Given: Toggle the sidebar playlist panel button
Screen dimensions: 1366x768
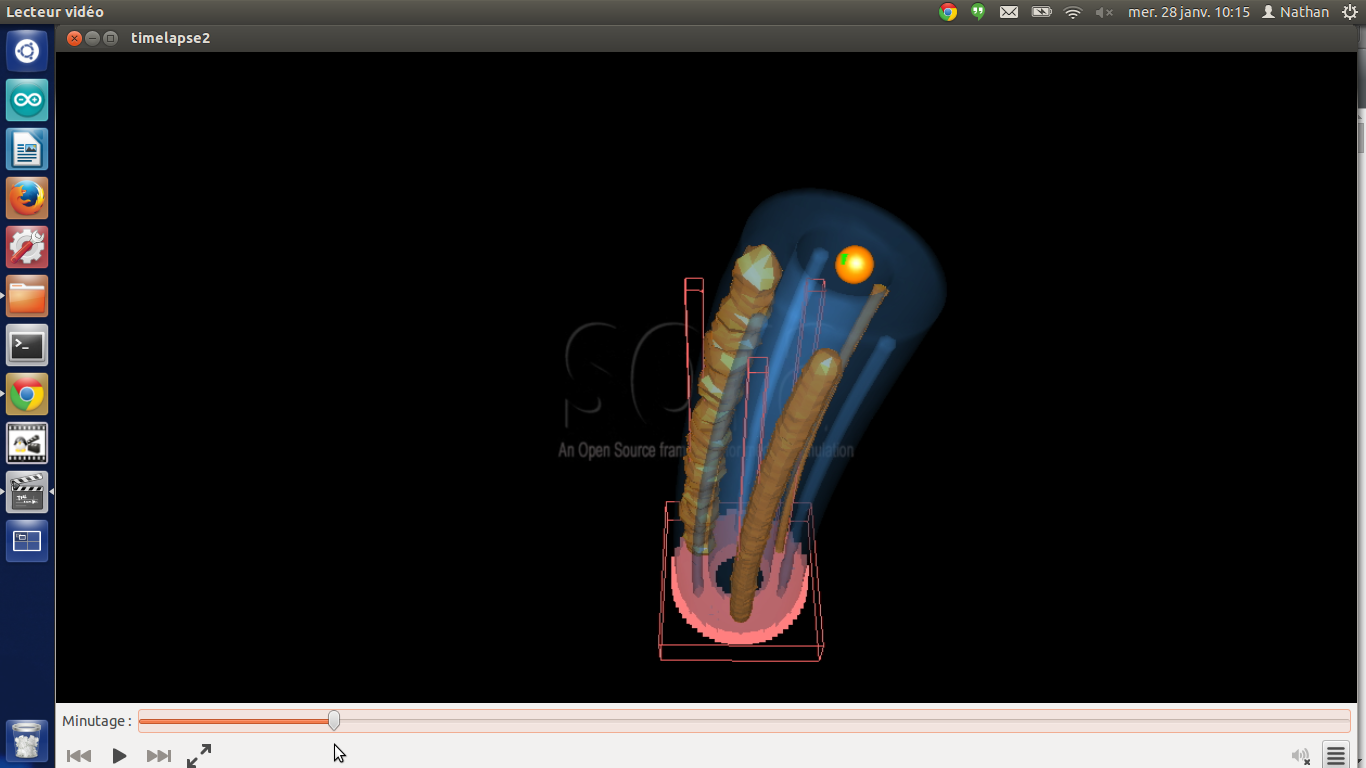Looking at the screenshot, I should (1336, 756).
